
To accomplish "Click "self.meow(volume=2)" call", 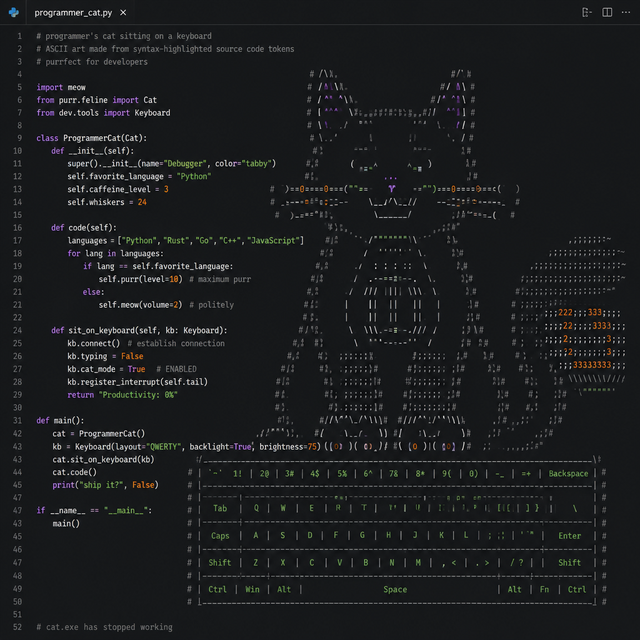I will pyautogui.click(x=140, y=305).
